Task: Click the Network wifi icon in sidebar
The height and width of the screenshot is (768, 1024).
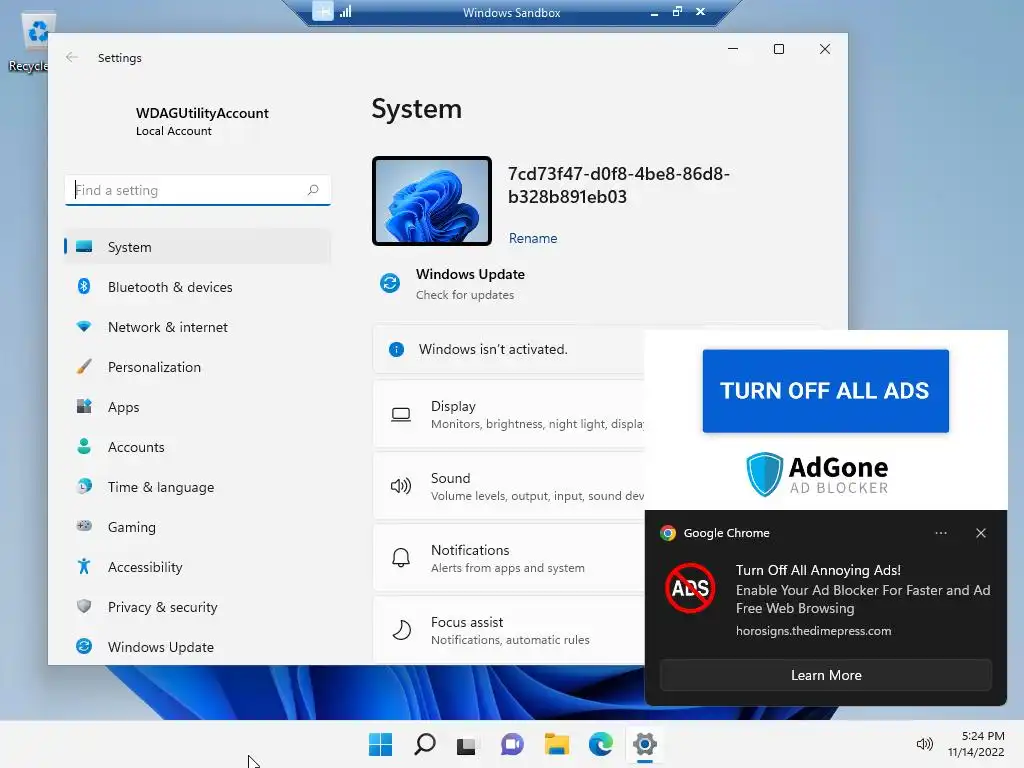Action: 84,326
